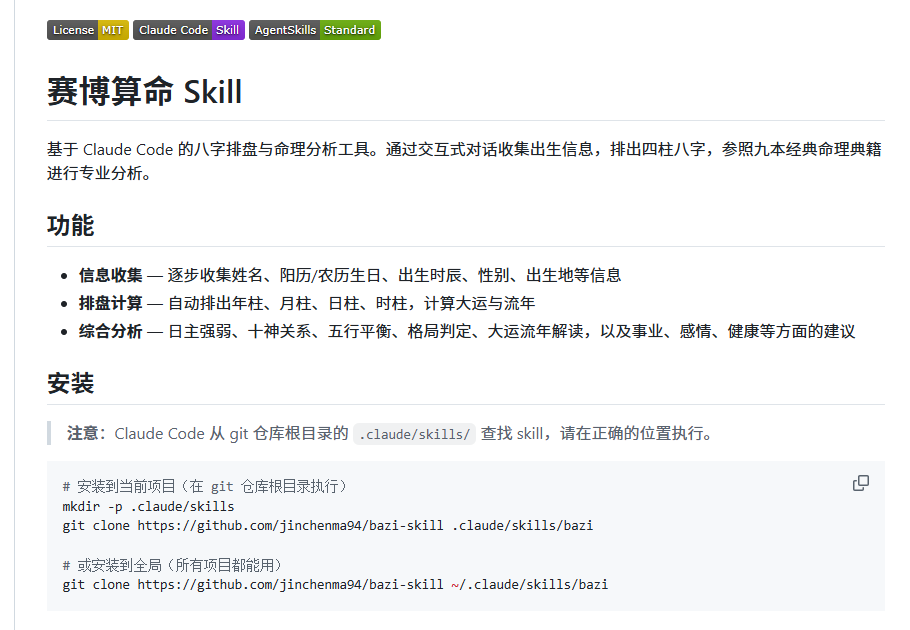
Task: Click the 综合分析 bullet item
Action: [x=467, y=332]
